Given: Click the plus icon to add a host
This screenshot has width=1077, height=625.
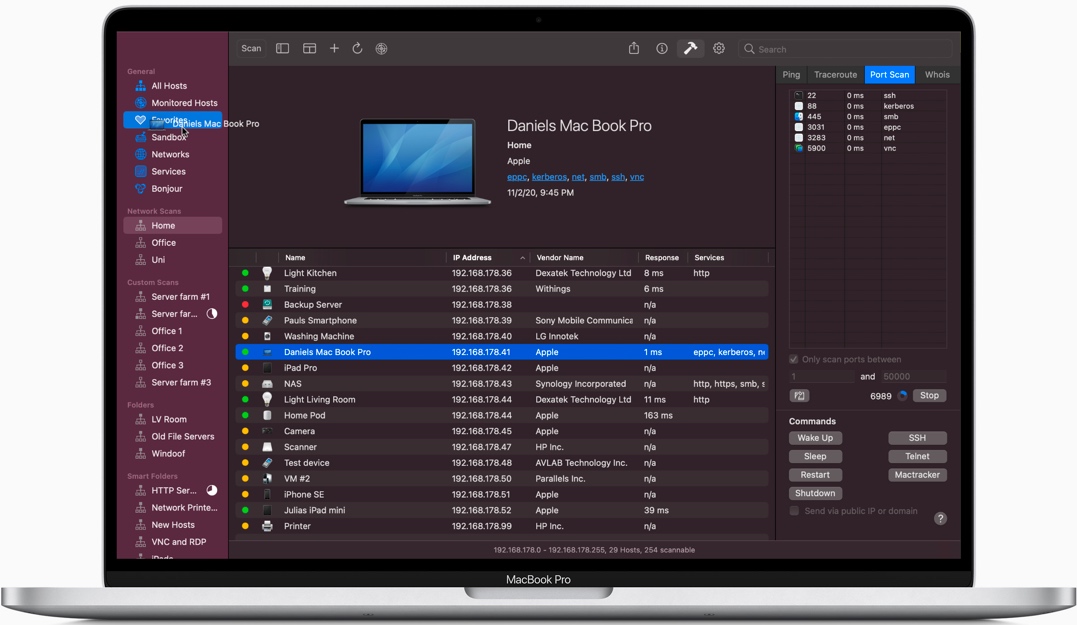Looking at the screenshot, I should 334,48.
